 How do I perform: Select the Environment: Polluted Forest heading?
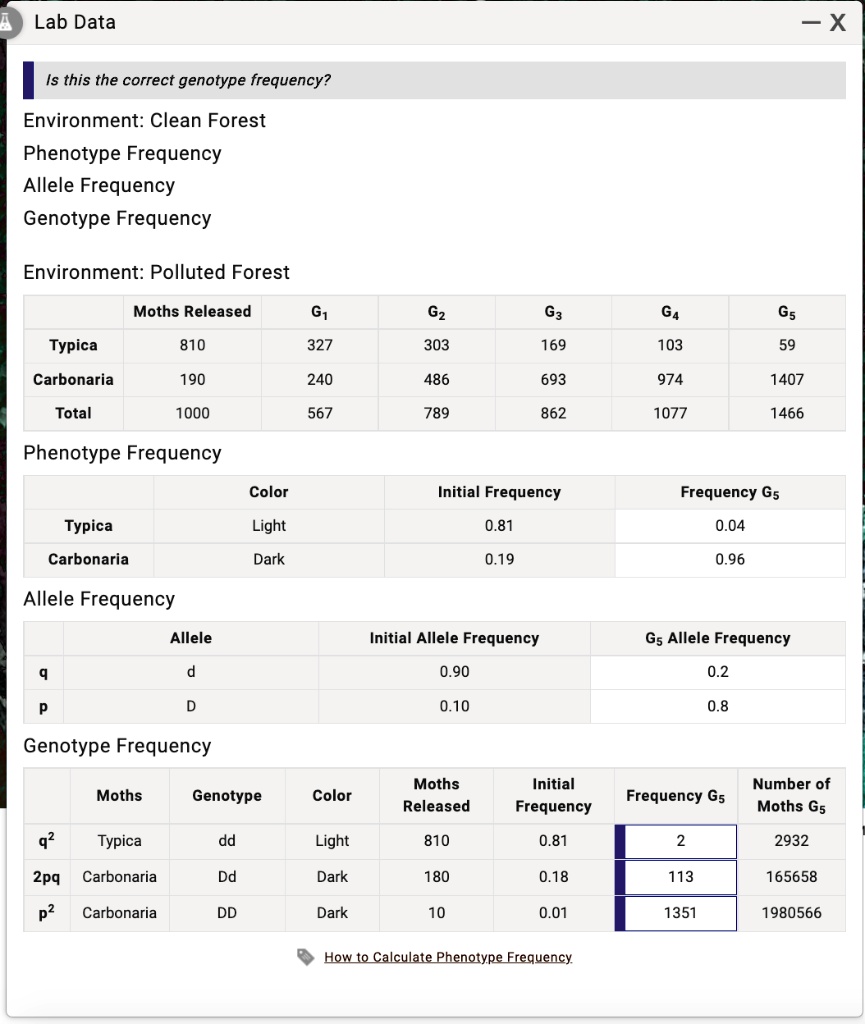pyautogui.click(x=154, y=272)
